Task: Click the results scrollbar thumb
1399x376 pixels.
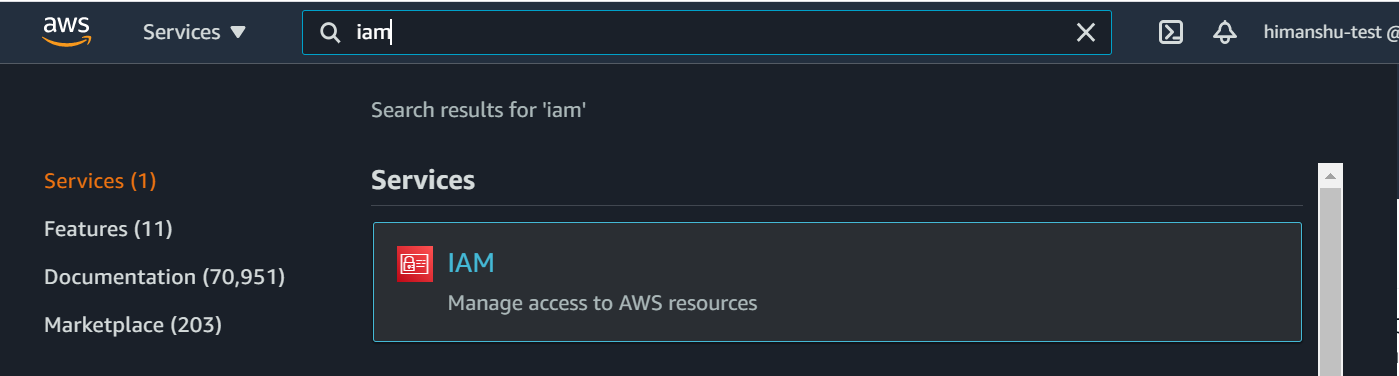Action: [1330, 281]
